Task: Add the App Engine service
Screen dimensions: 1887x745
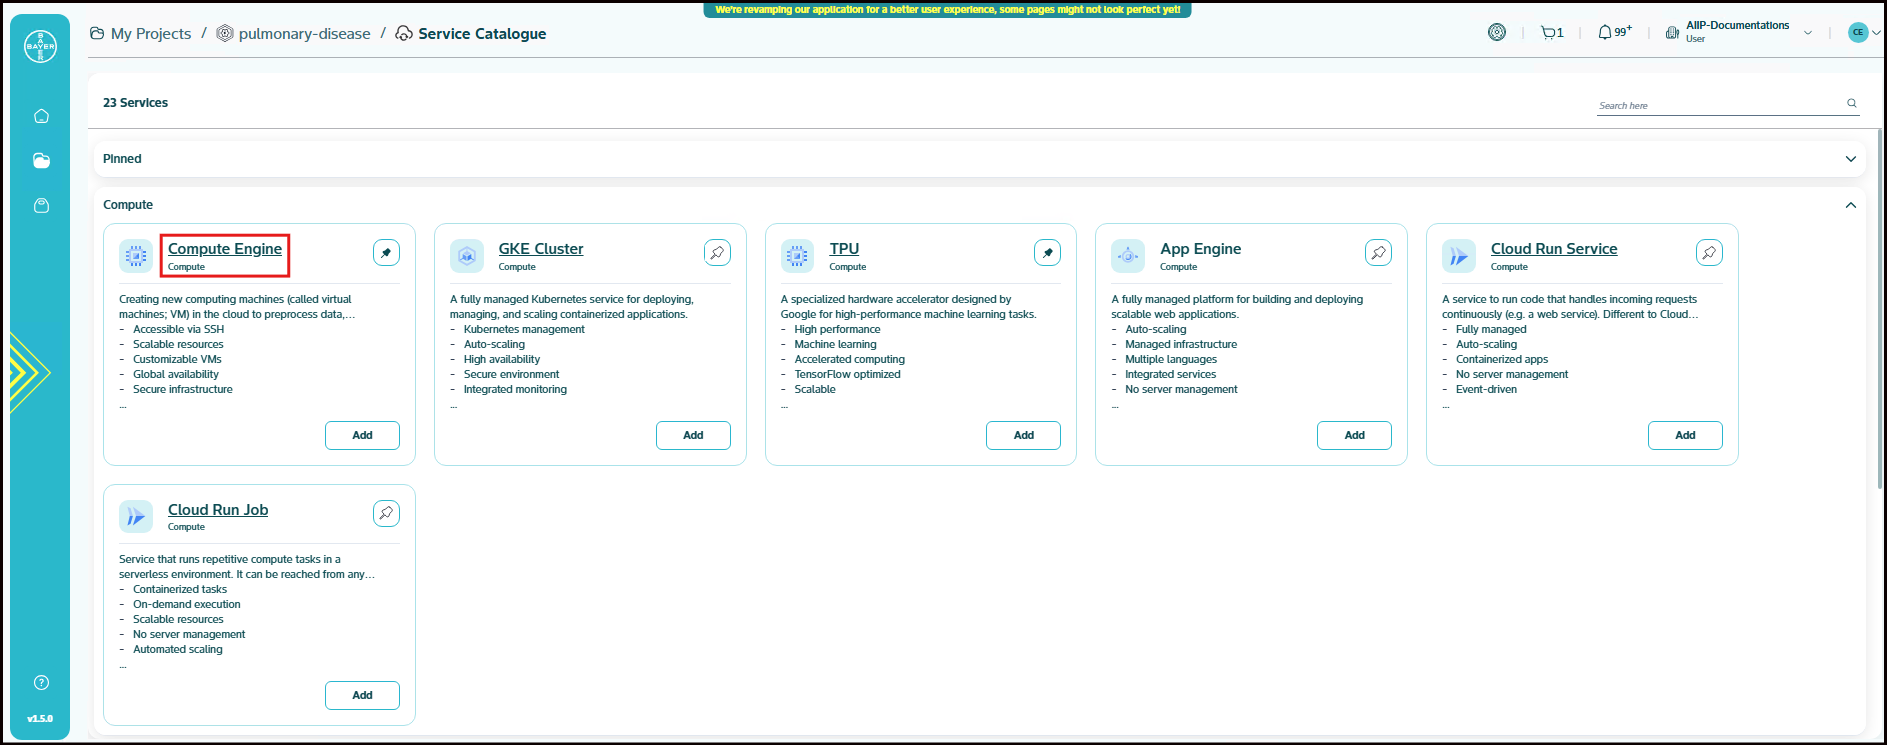Action: coord(1354,435)
